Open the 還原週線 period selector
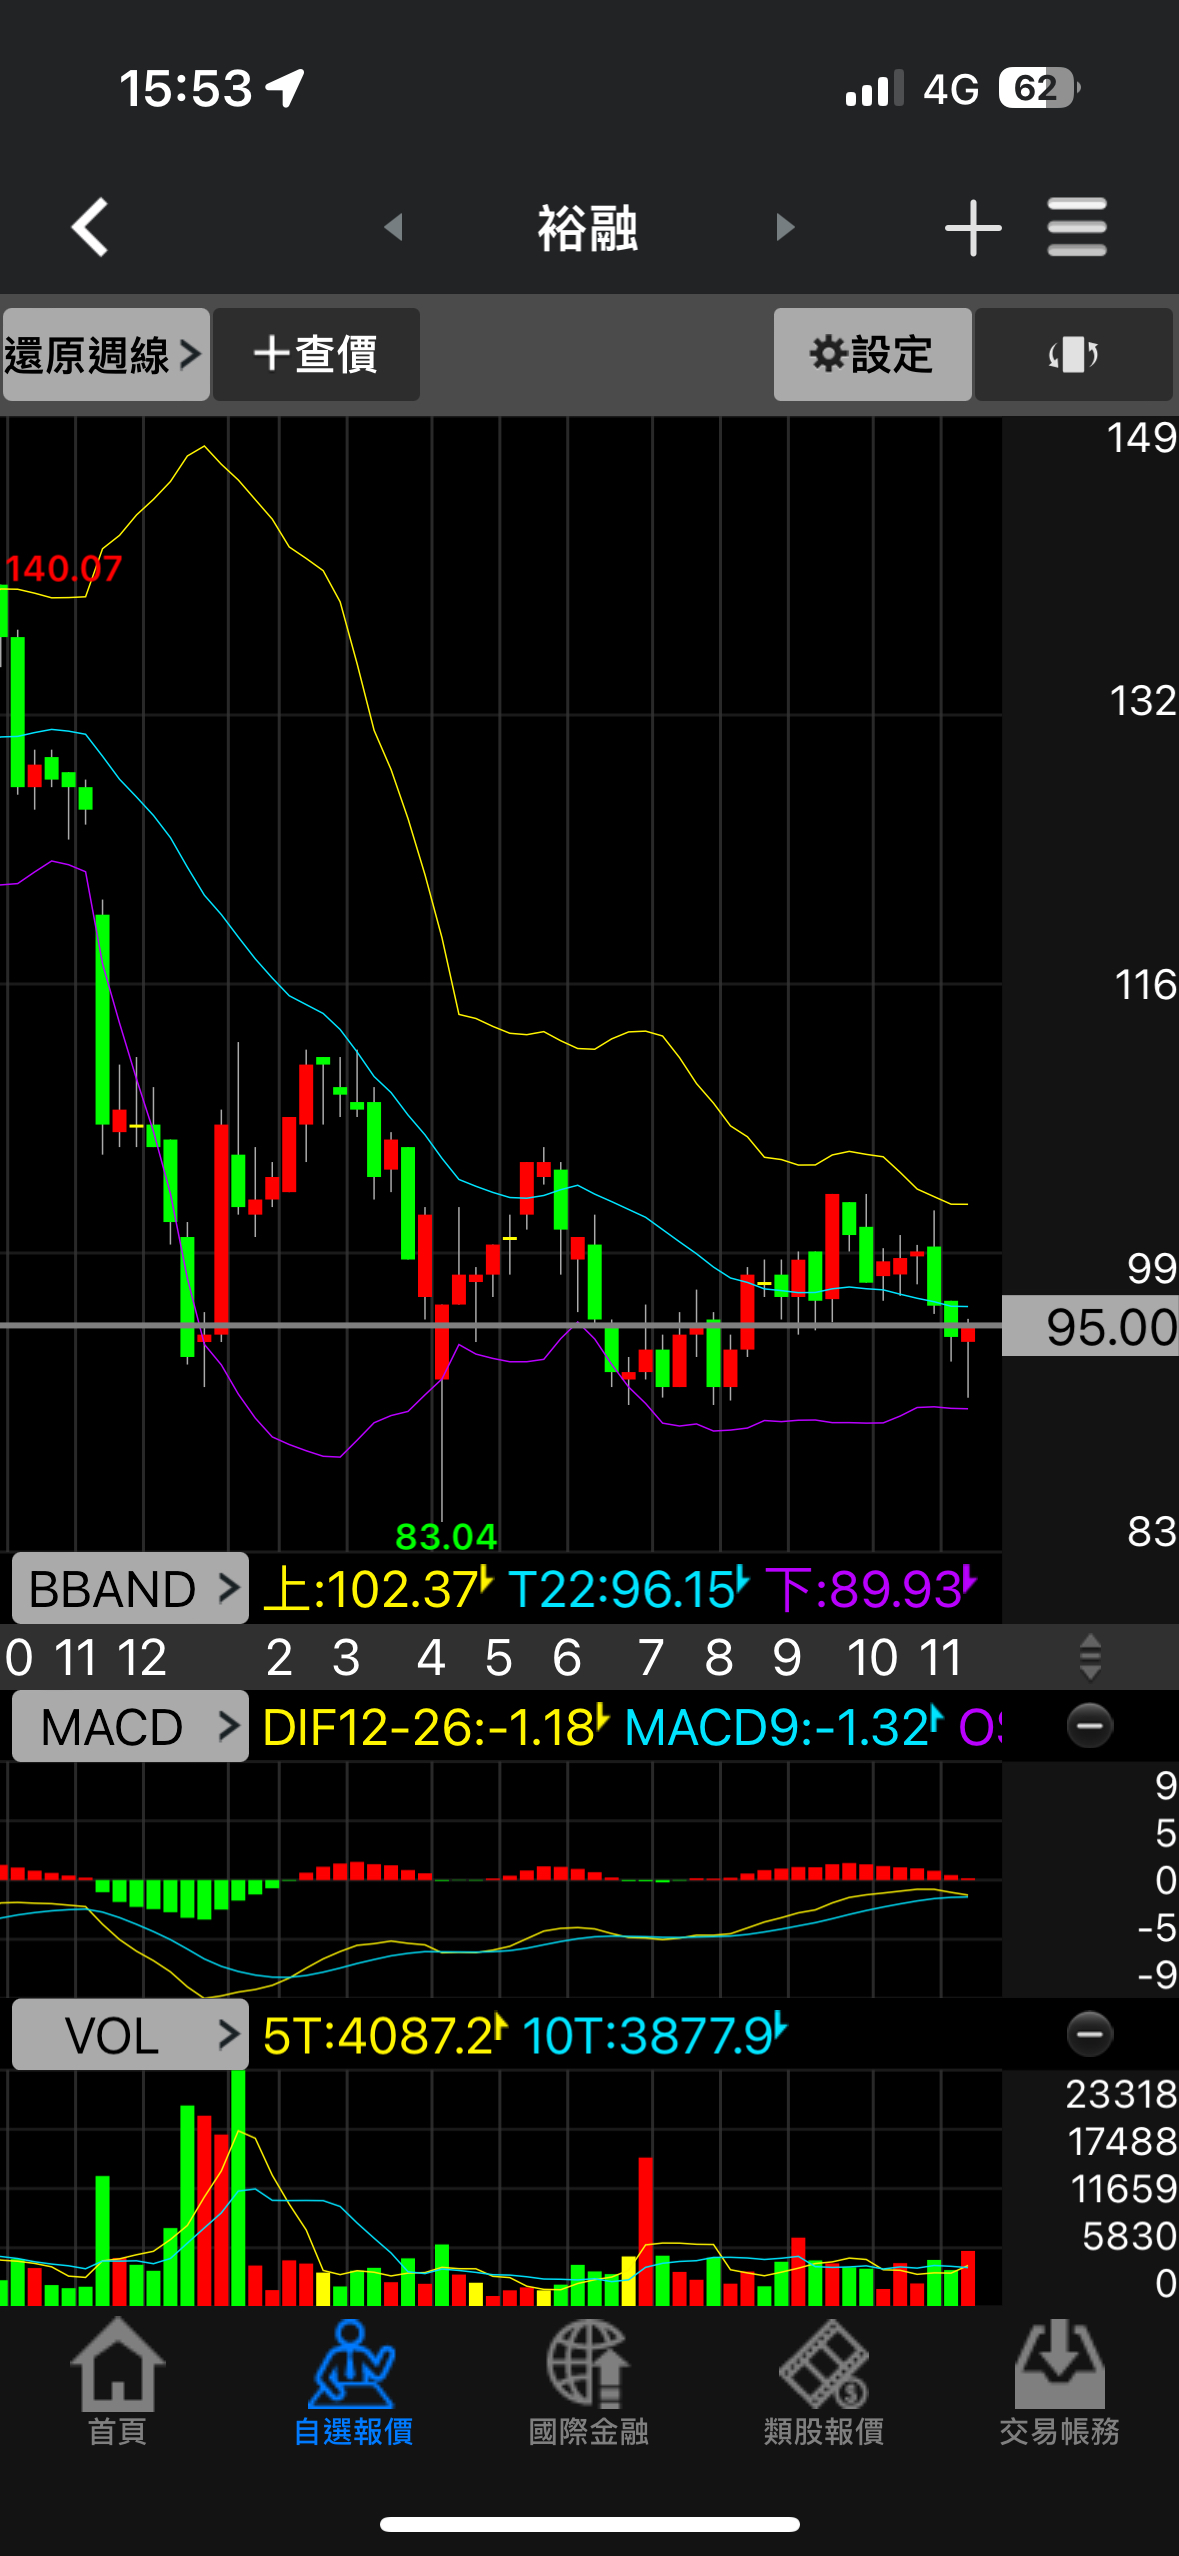Viewport: 1179px width, 2556px height. point(105,354)
